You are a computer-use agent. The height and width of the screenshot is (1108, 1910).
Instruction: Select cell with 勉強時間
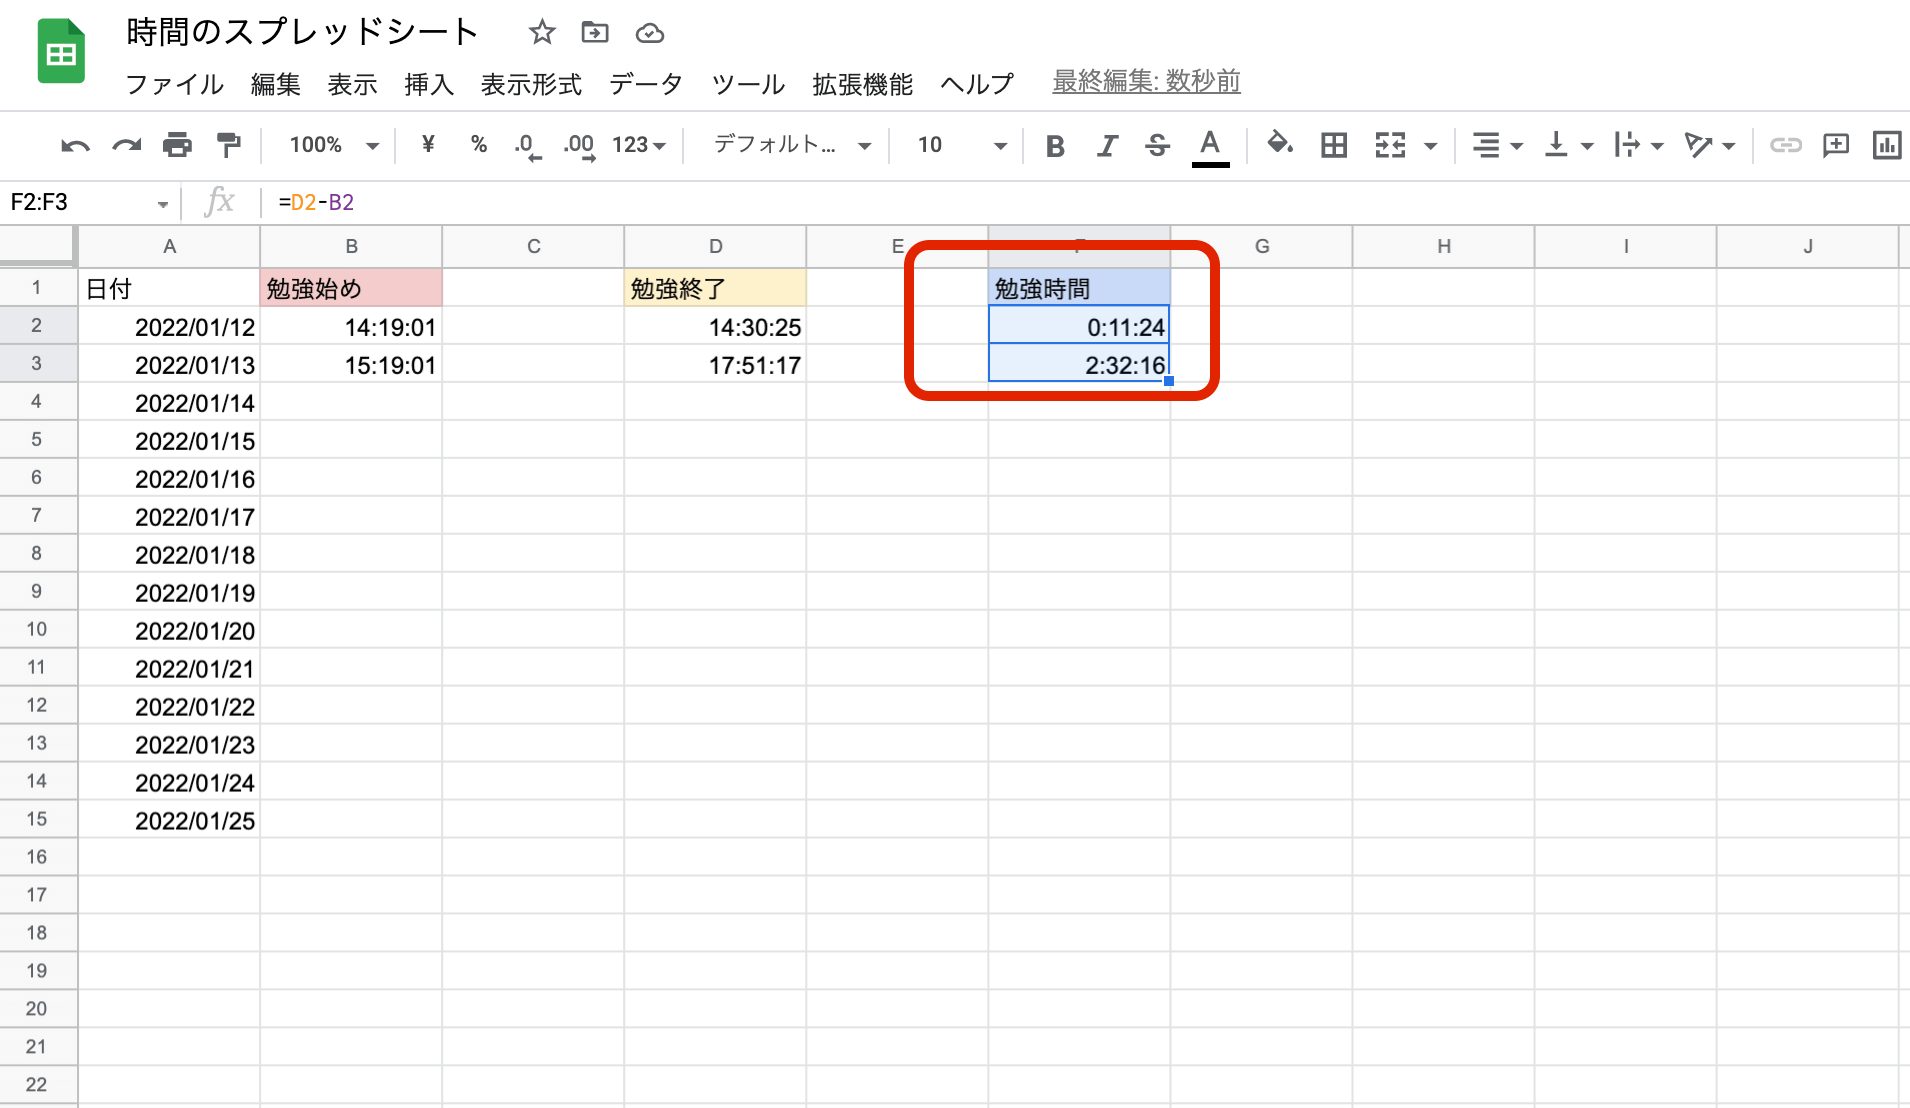tap(1079, 288)
